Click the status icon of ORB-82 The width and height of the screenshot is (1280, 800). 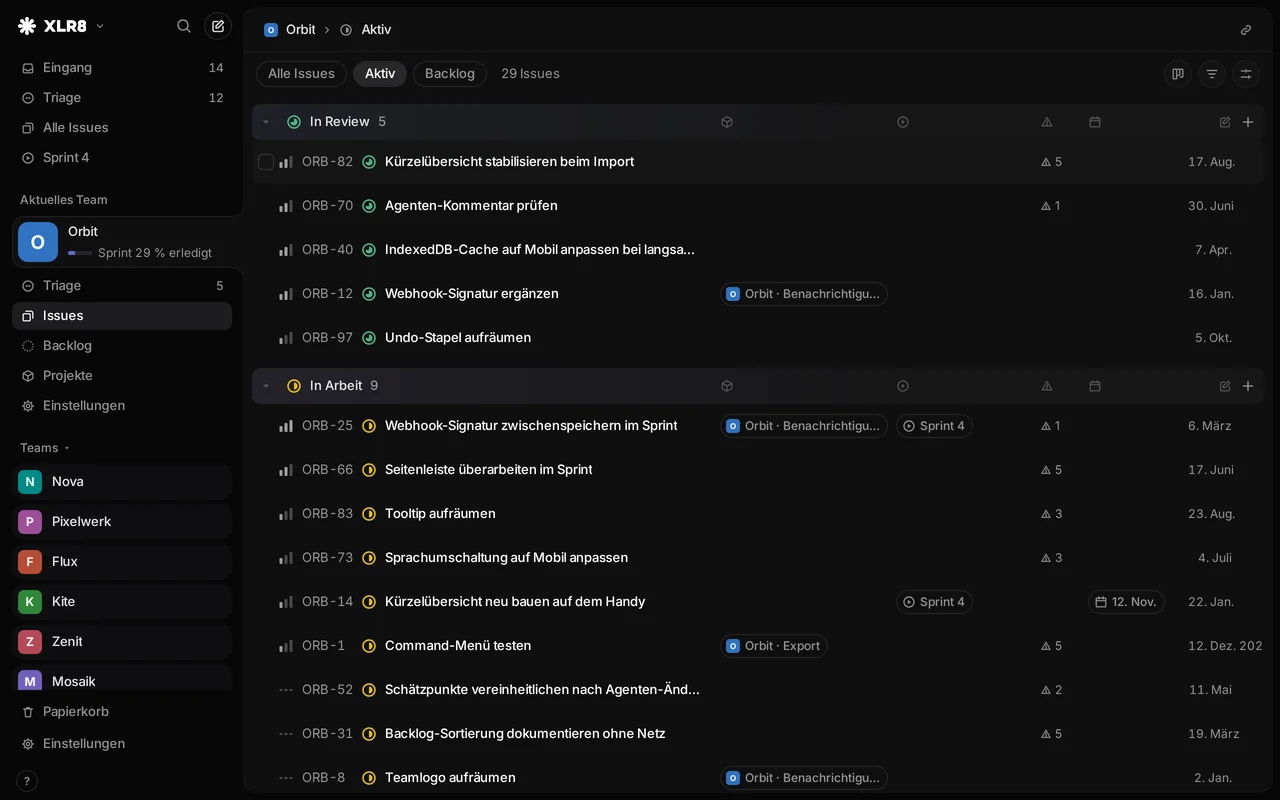(369, 162)
